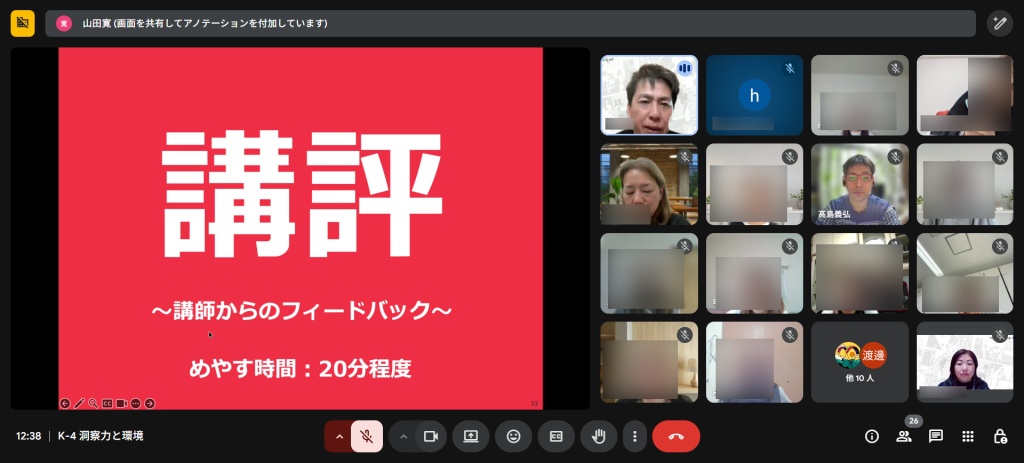The height and width of the screenshot is (463, 1024).
Task: Click the 他 10 人 others tile
Action: [860, 361]
